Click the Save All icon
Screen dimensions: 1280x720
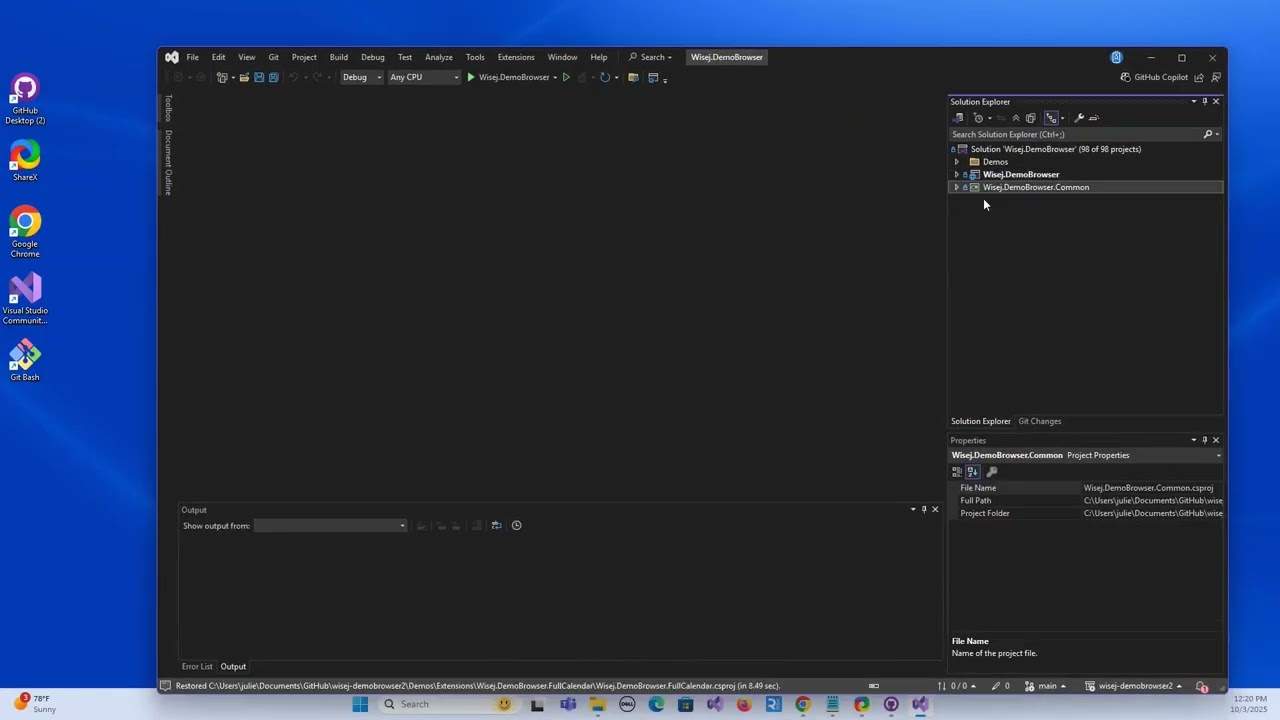click(x=273, y=77)
